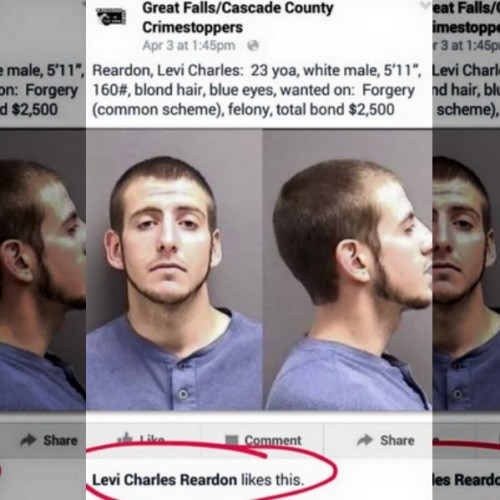Open the blurred profile mugshot at left edge
Screen dimensions: 500x500
43,269
